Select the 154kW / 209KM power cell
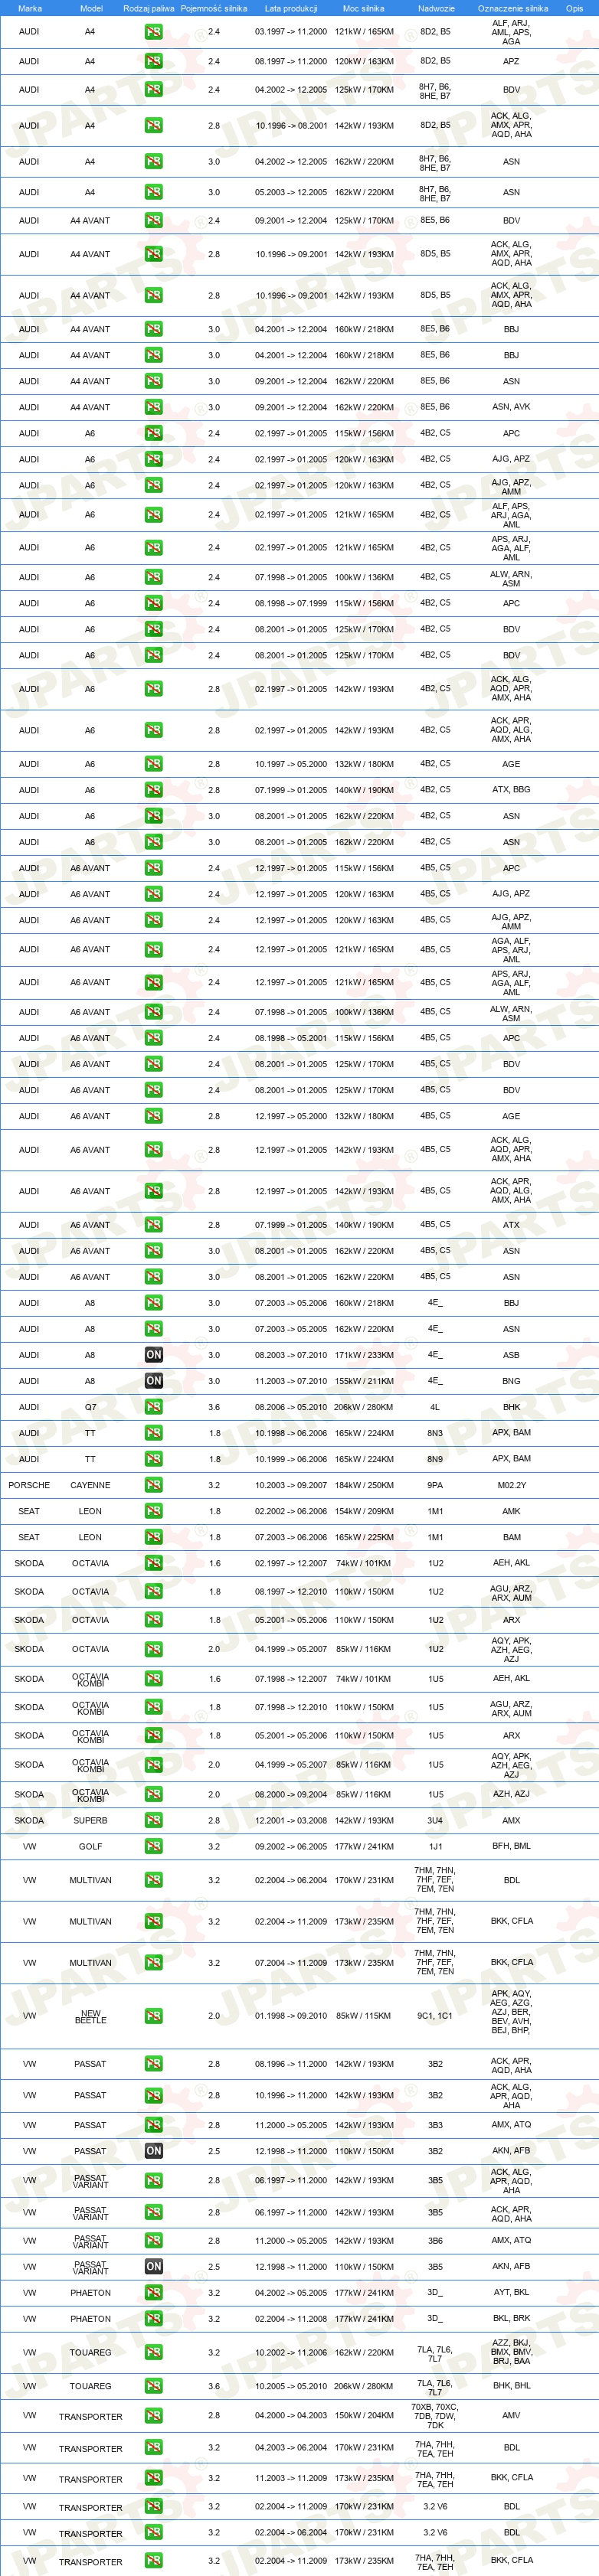 (x=364, y=1511)
